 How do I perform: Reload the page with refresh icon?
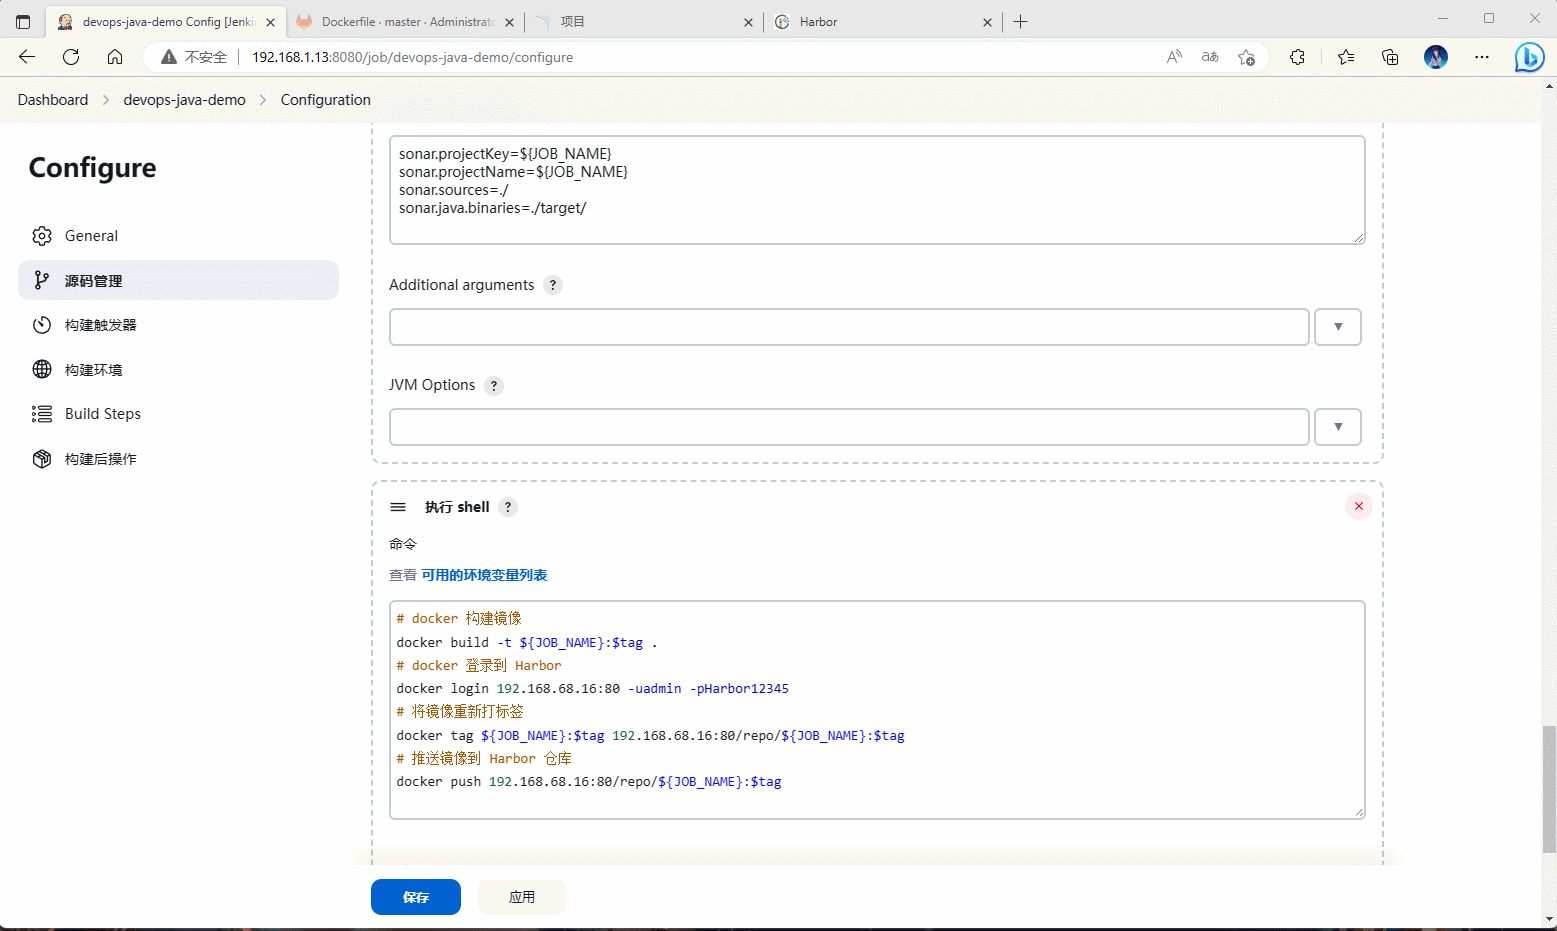(71, 57)
